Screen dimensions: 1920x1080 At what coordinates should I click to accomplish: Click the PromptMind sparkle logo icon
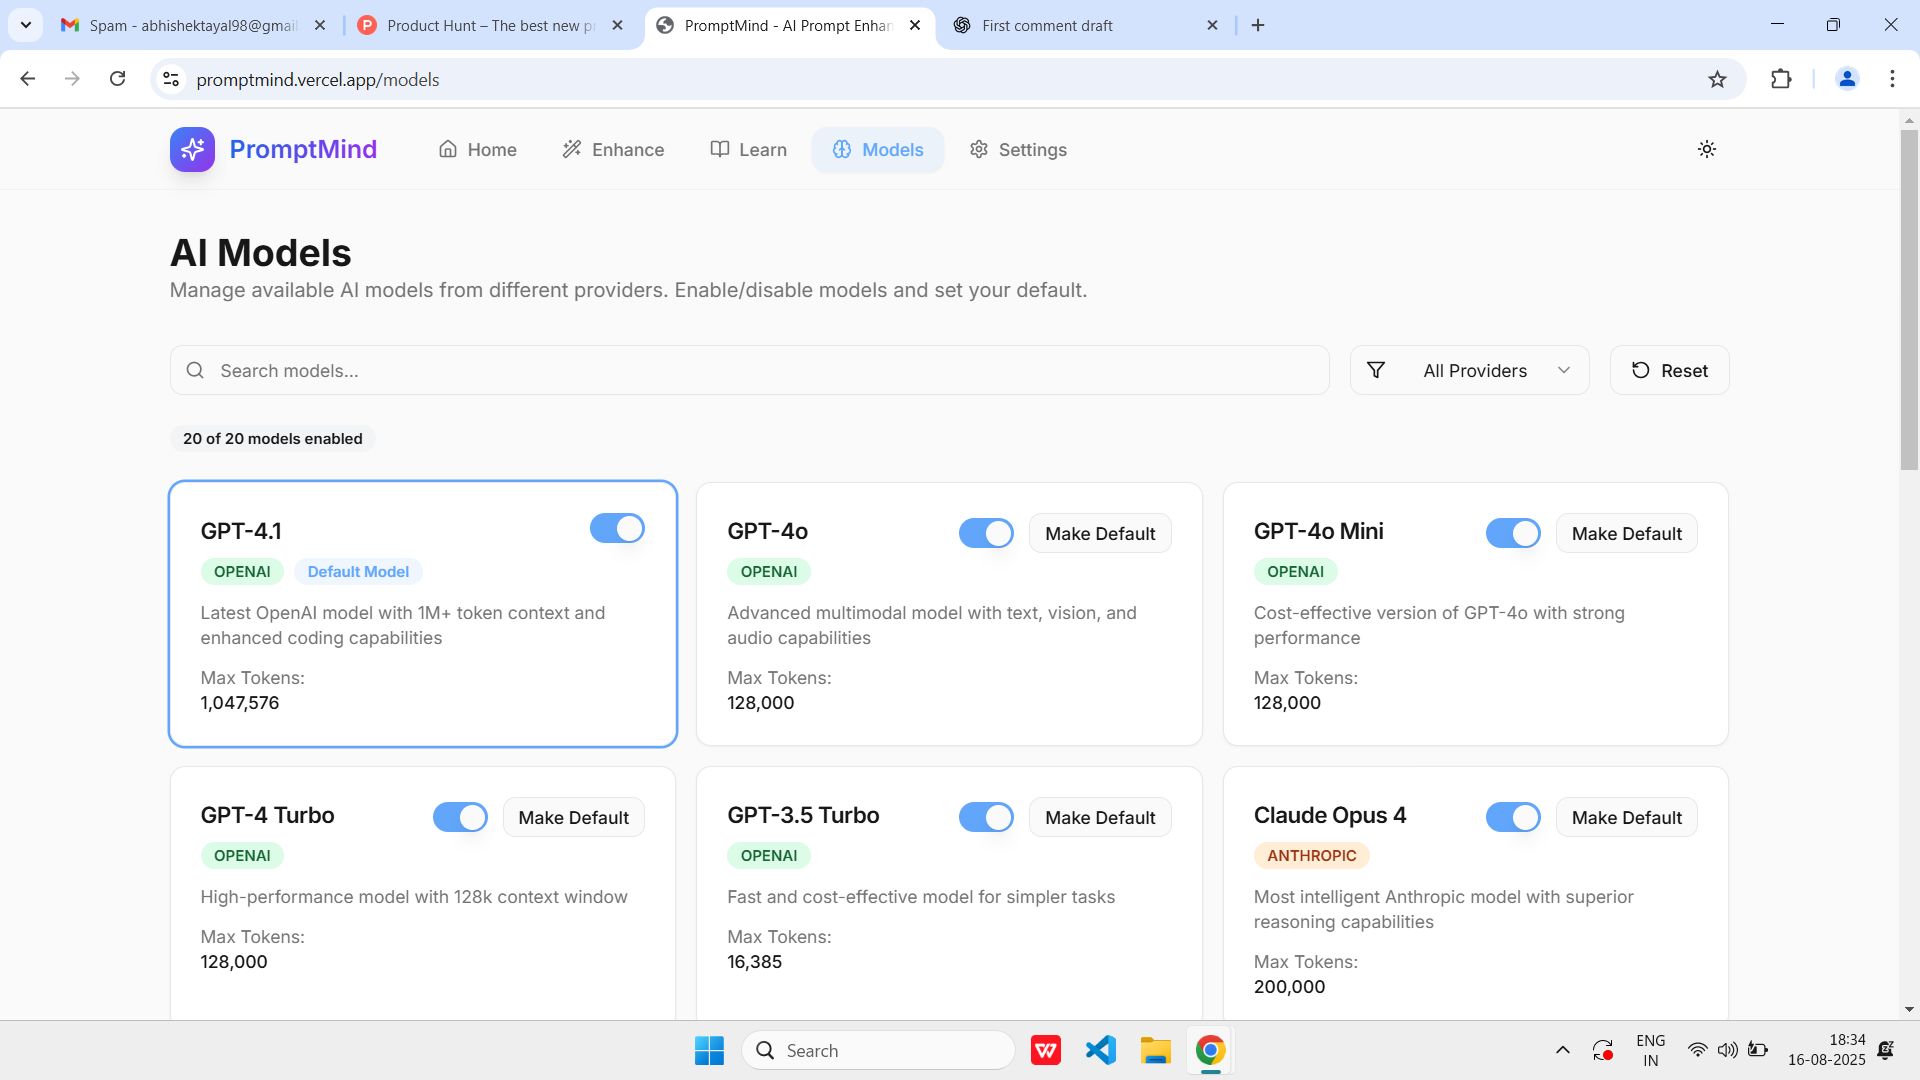(192, 149)
